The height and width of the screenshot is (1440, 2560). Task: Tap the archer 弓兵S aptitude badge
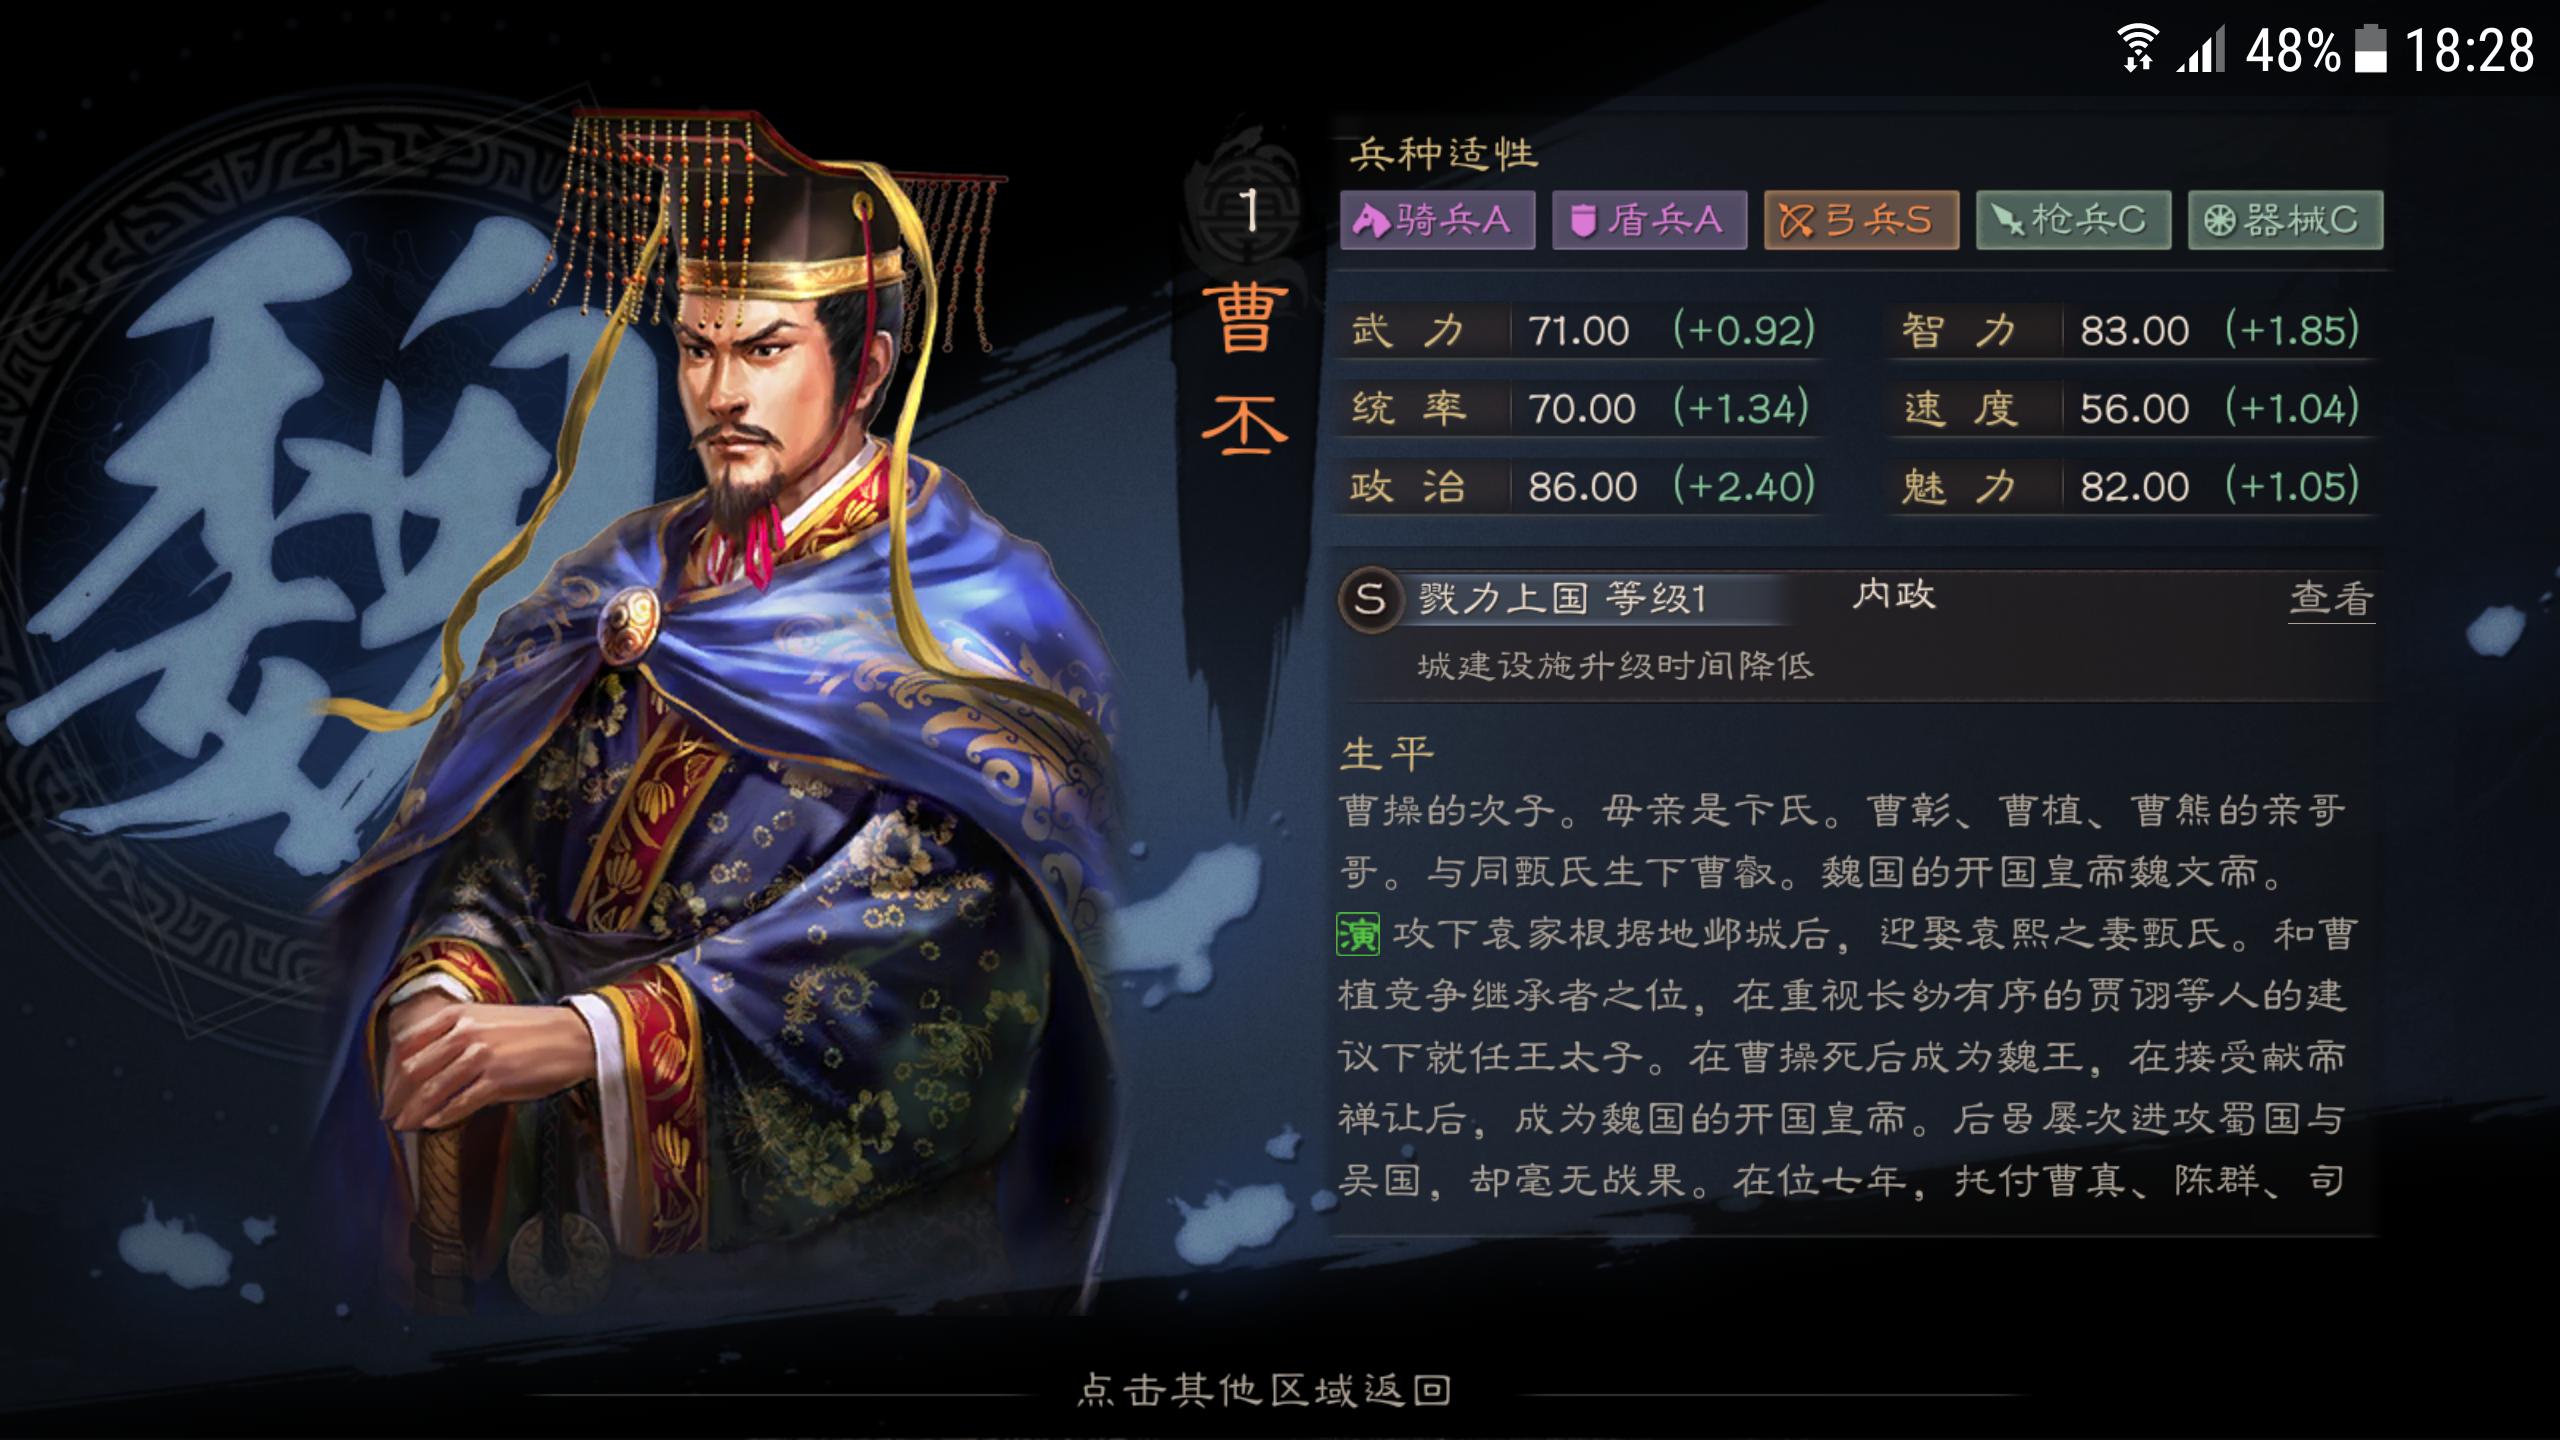[x=1861, y=220]
